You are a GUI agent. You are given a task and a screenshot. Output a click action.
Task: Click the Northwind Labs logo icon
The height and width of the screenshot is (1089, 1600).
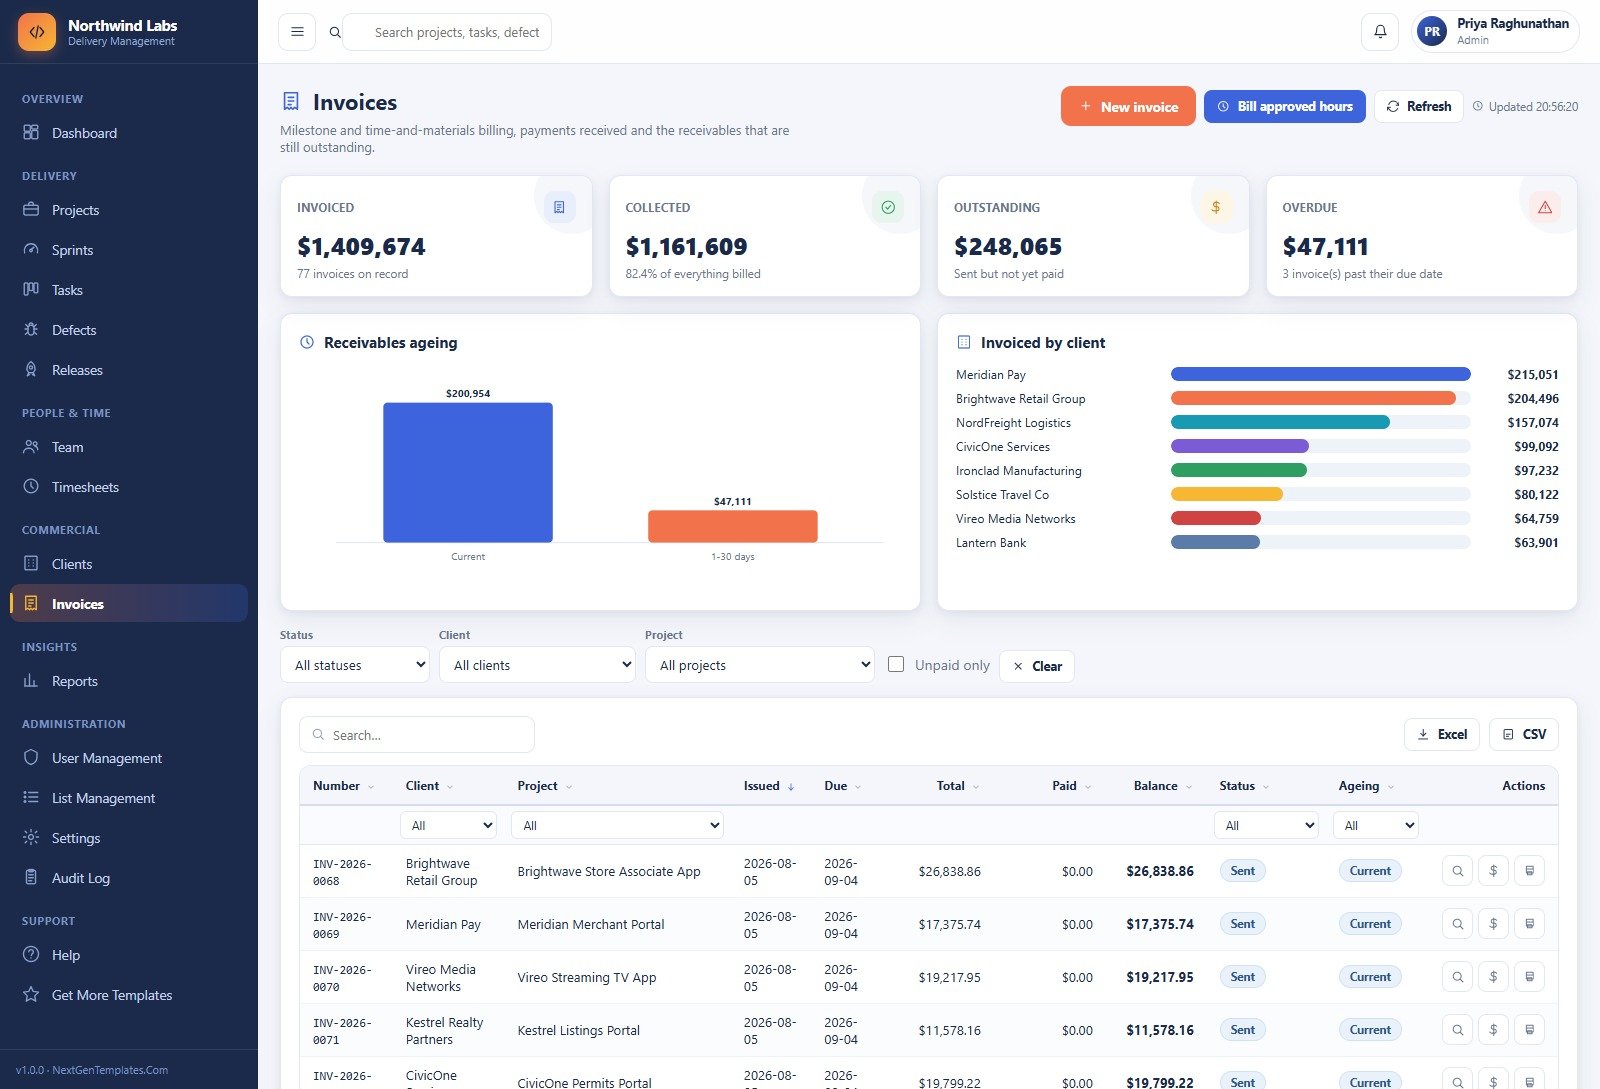(x=37, y=32)
